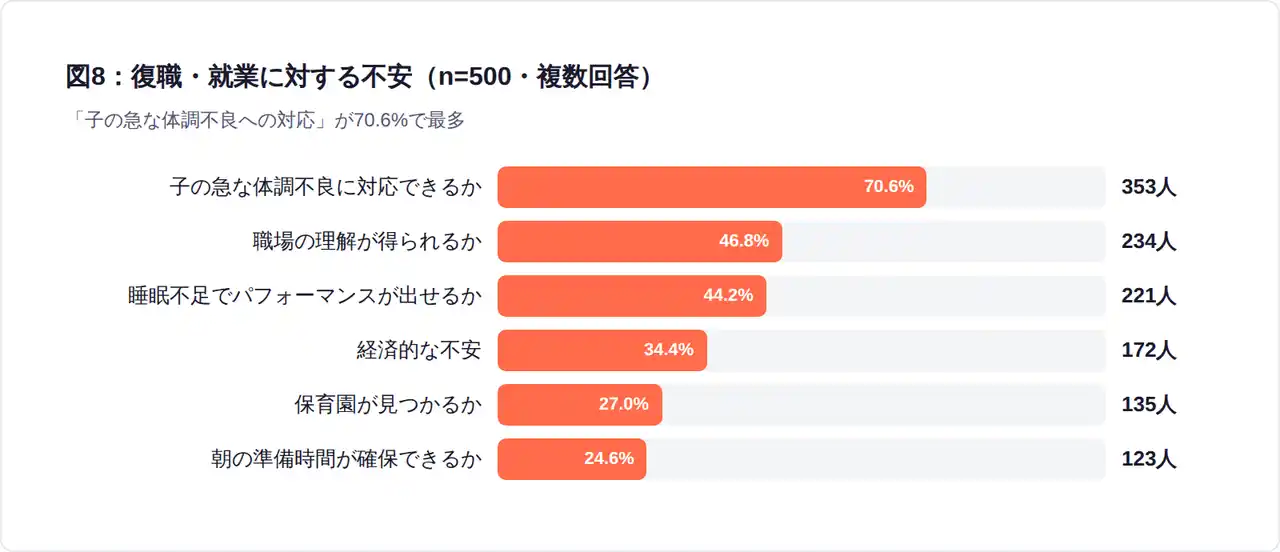Click the 123人 count value
Screen dimensions: 1280x552
(x=1148, y=459)
